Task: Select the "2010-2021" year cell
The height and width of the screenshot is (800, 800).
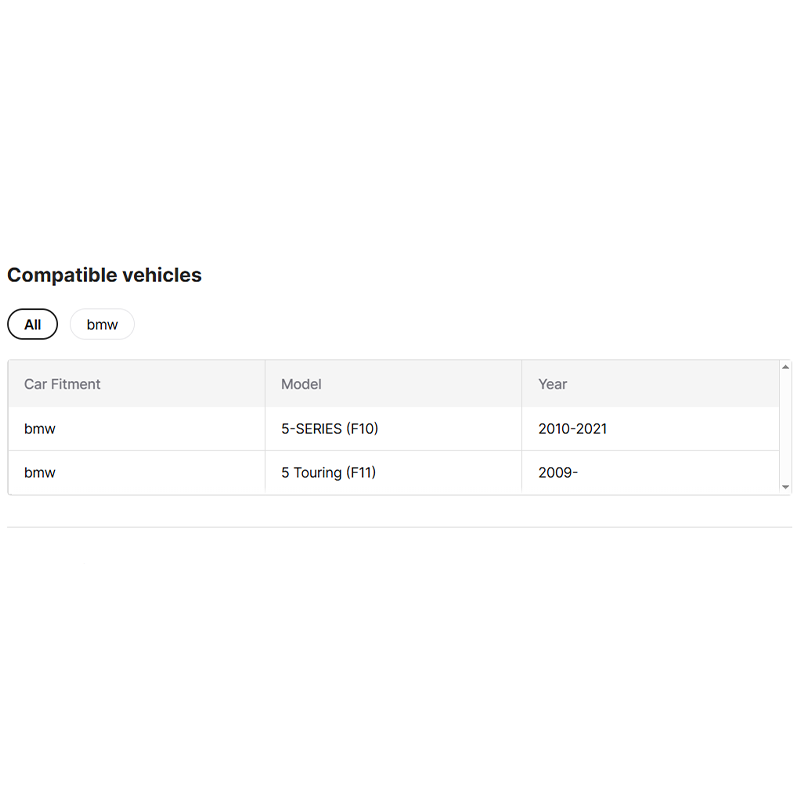Action: (x=572, y=429)
